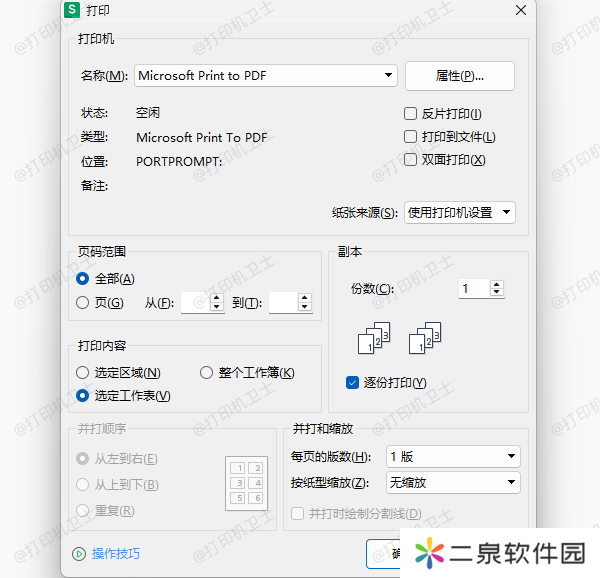Click the copies (份数) number field

pyautogui.click(x=474, y=288)
